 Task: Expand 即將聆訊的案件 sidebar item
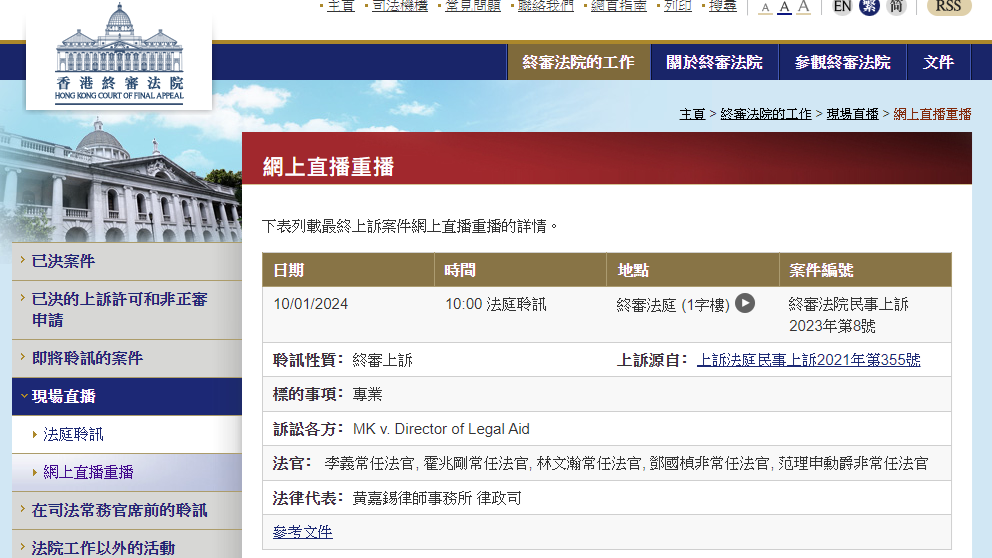pyautogui.click(x=87, y=358)
